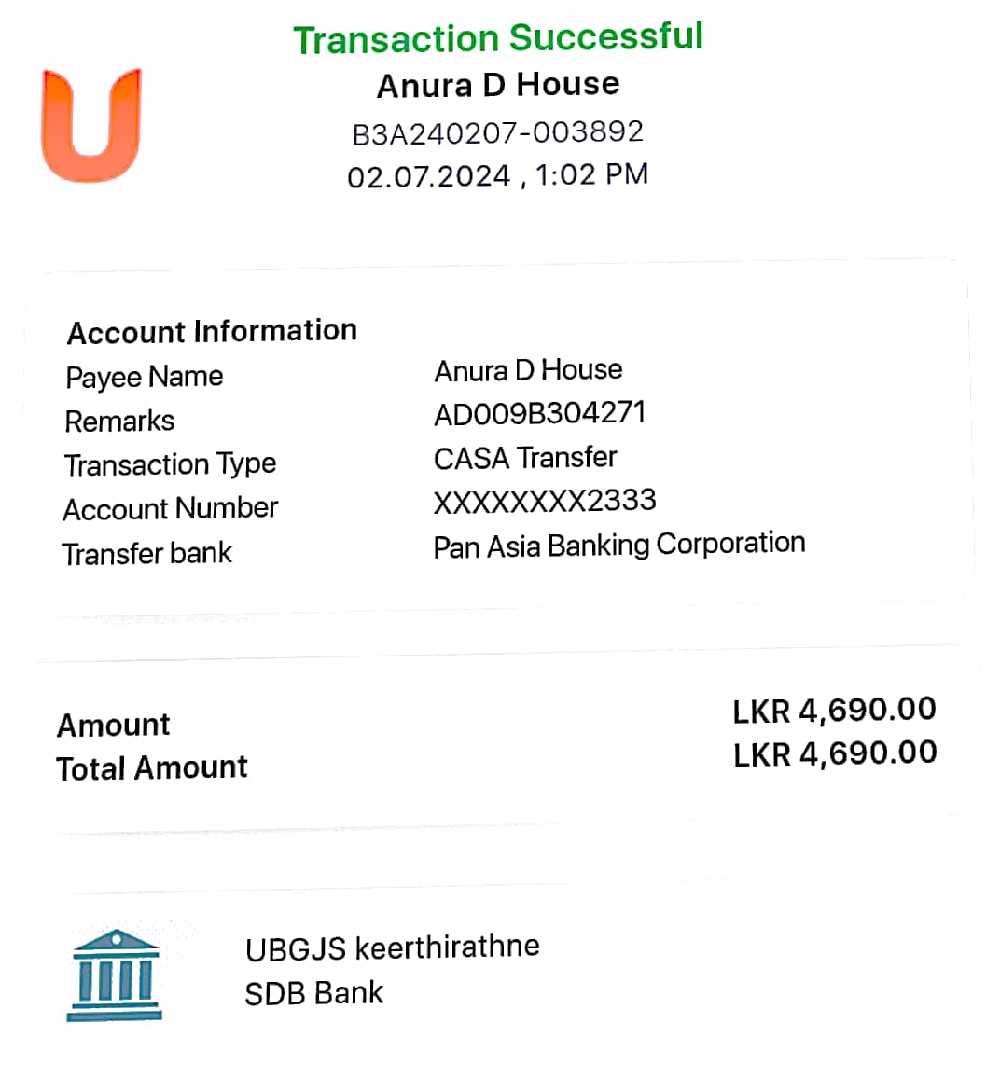
Task: Click the blue bank building icon
Action: pos(114,975)
